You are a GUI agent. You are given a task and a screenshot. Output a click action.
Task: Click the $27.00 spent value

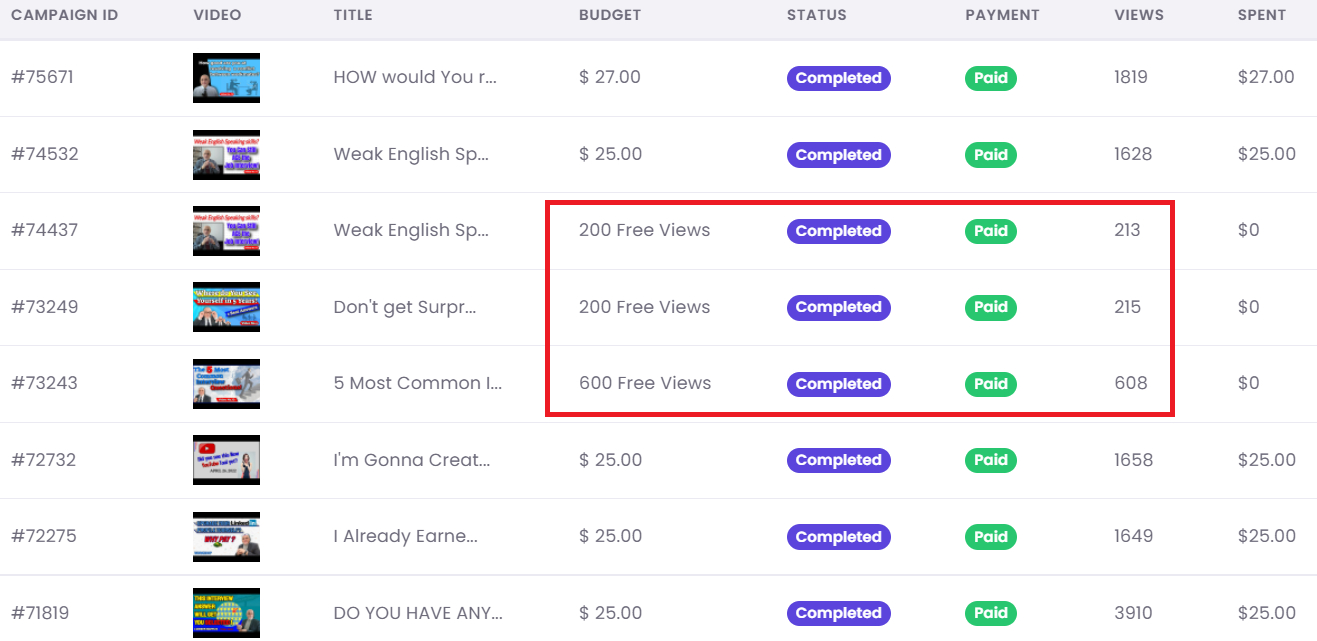[1266, 77]
